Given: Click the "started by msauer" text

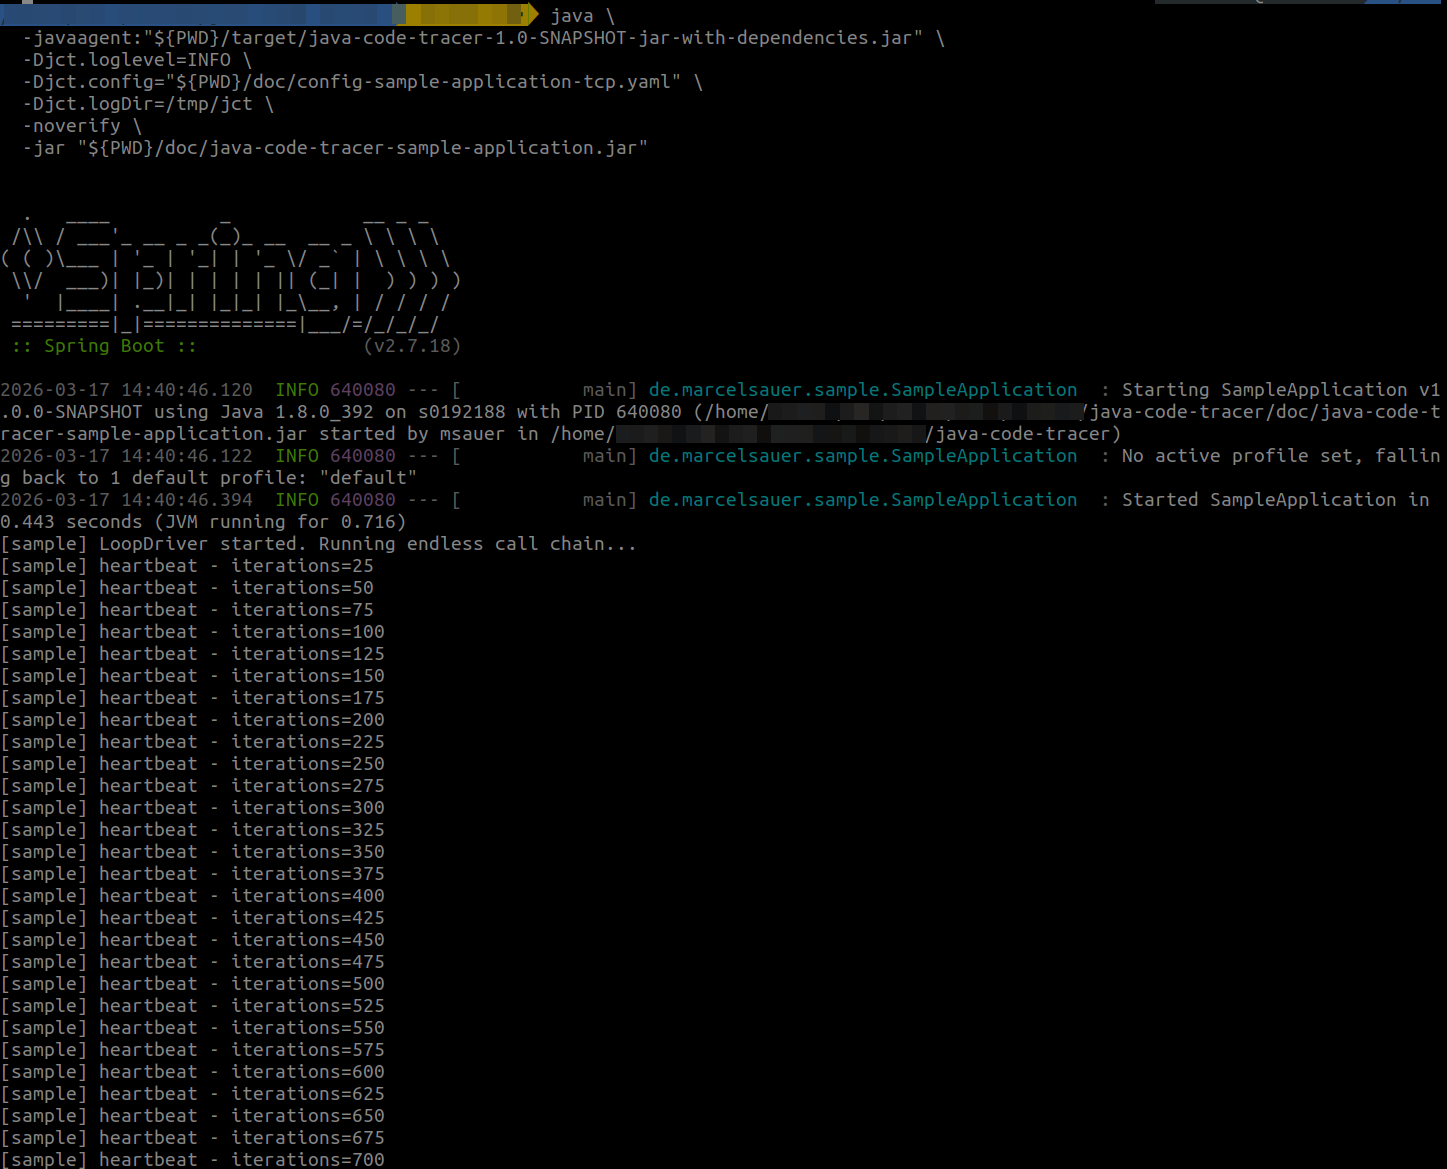Looking at the screenshot, I should tap(412, 434).
